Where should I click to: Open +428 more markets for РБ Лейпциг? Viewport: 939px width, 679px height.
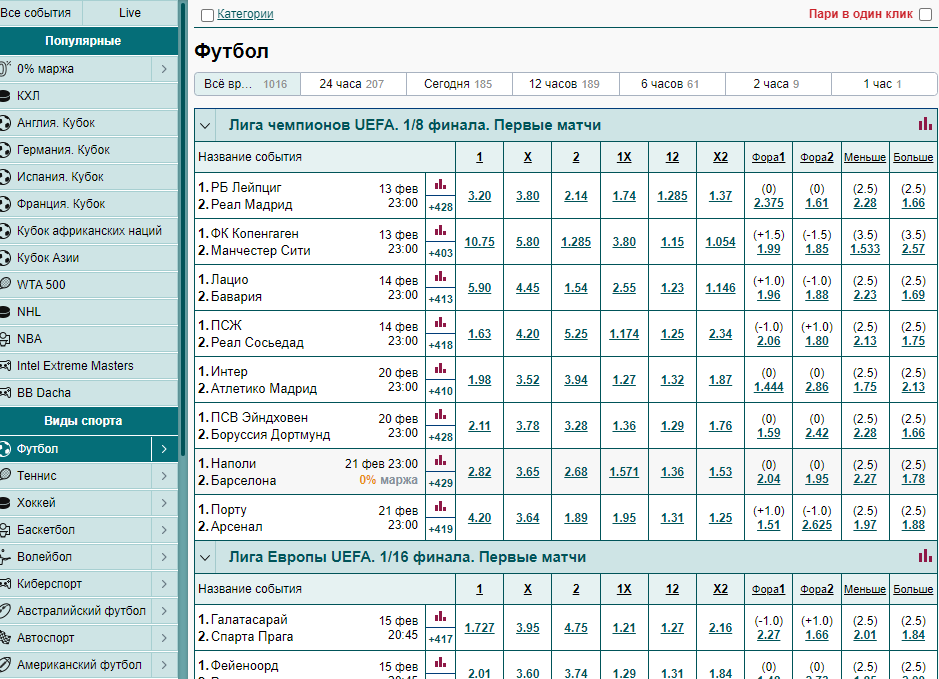pos(441,207)
